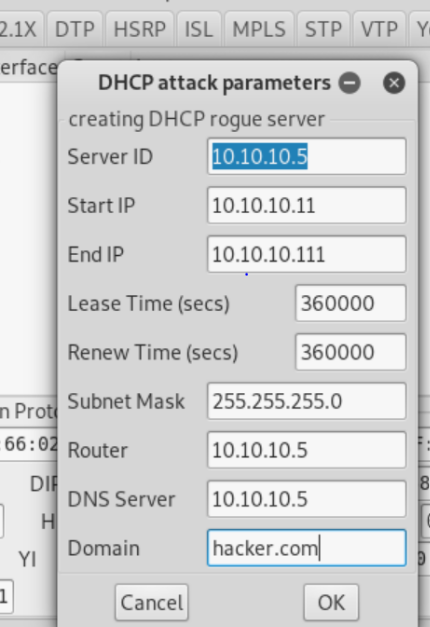Edit the Start IP field
This screenshot has height=627, width=430.
click(307, 205)
